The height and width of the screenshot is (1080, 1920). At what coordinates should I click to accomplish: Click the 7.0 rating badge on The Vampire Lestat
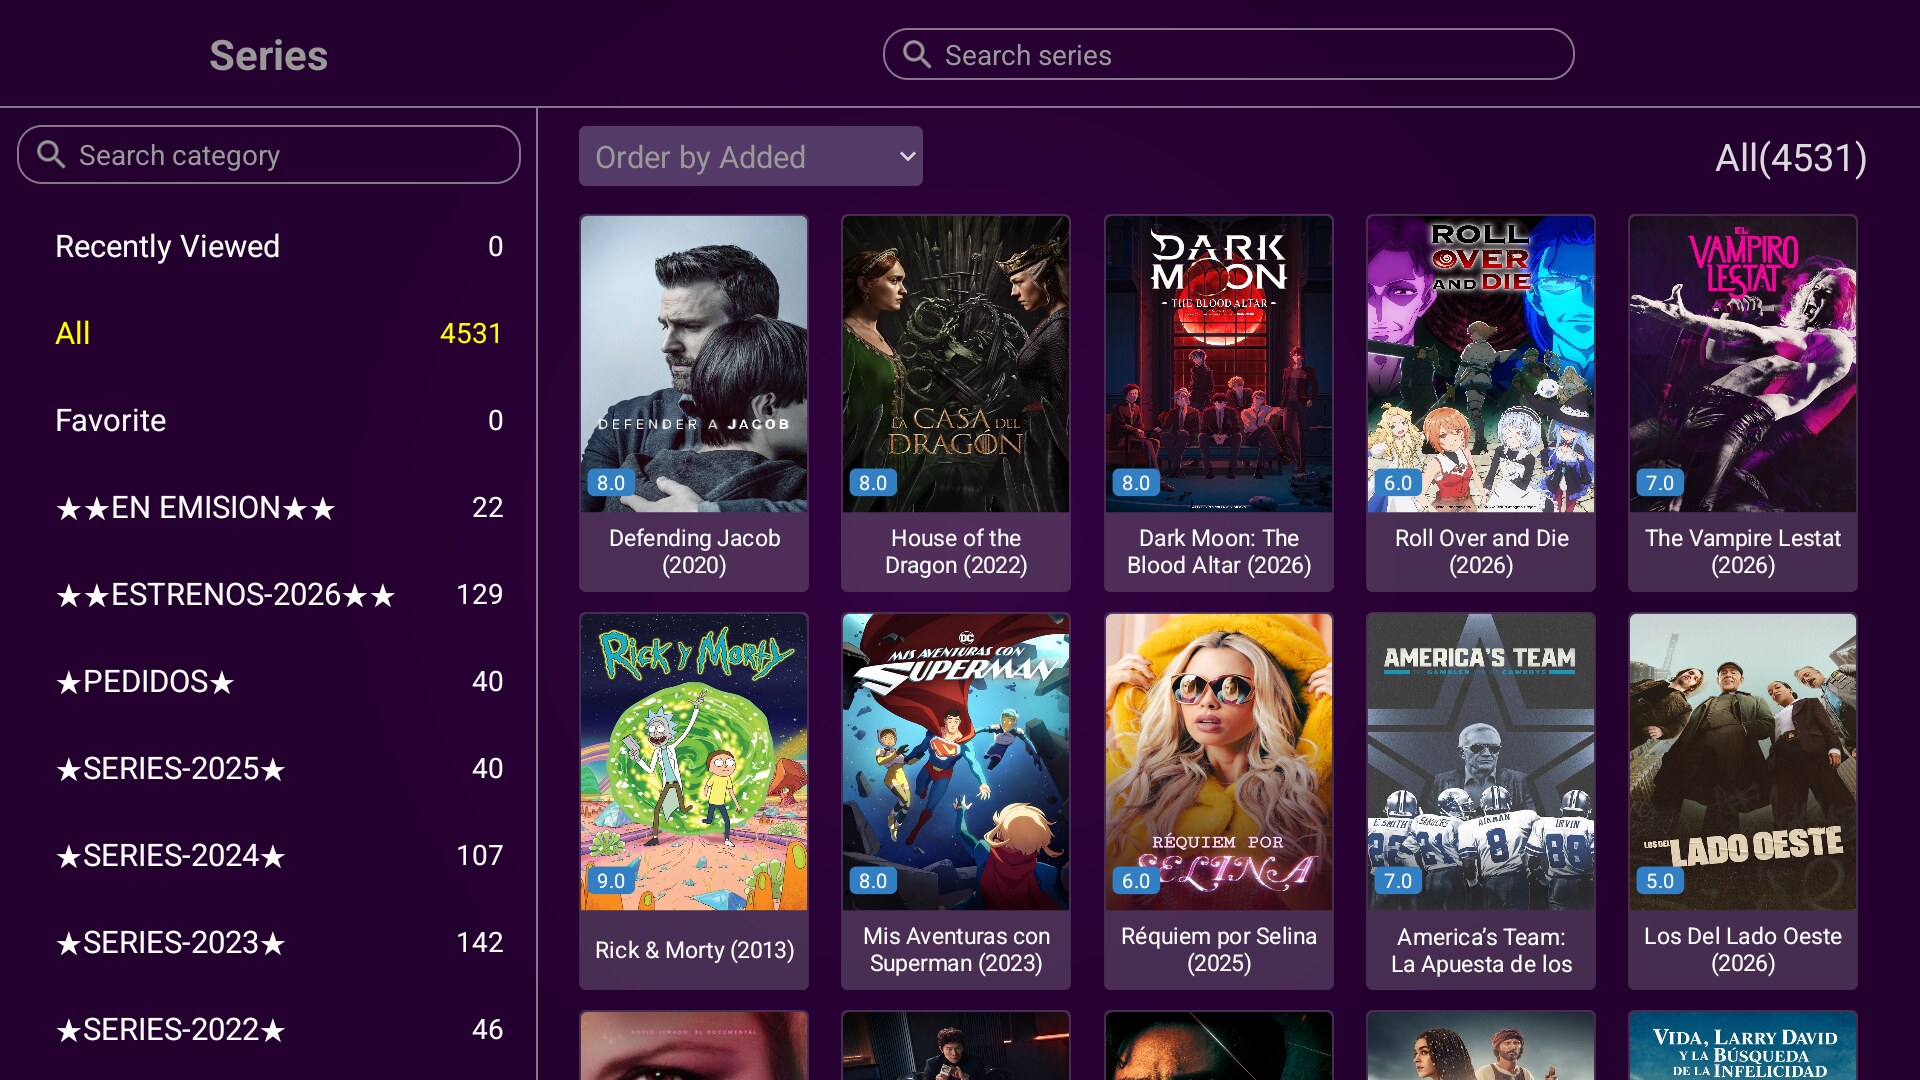pos(1659,483)
